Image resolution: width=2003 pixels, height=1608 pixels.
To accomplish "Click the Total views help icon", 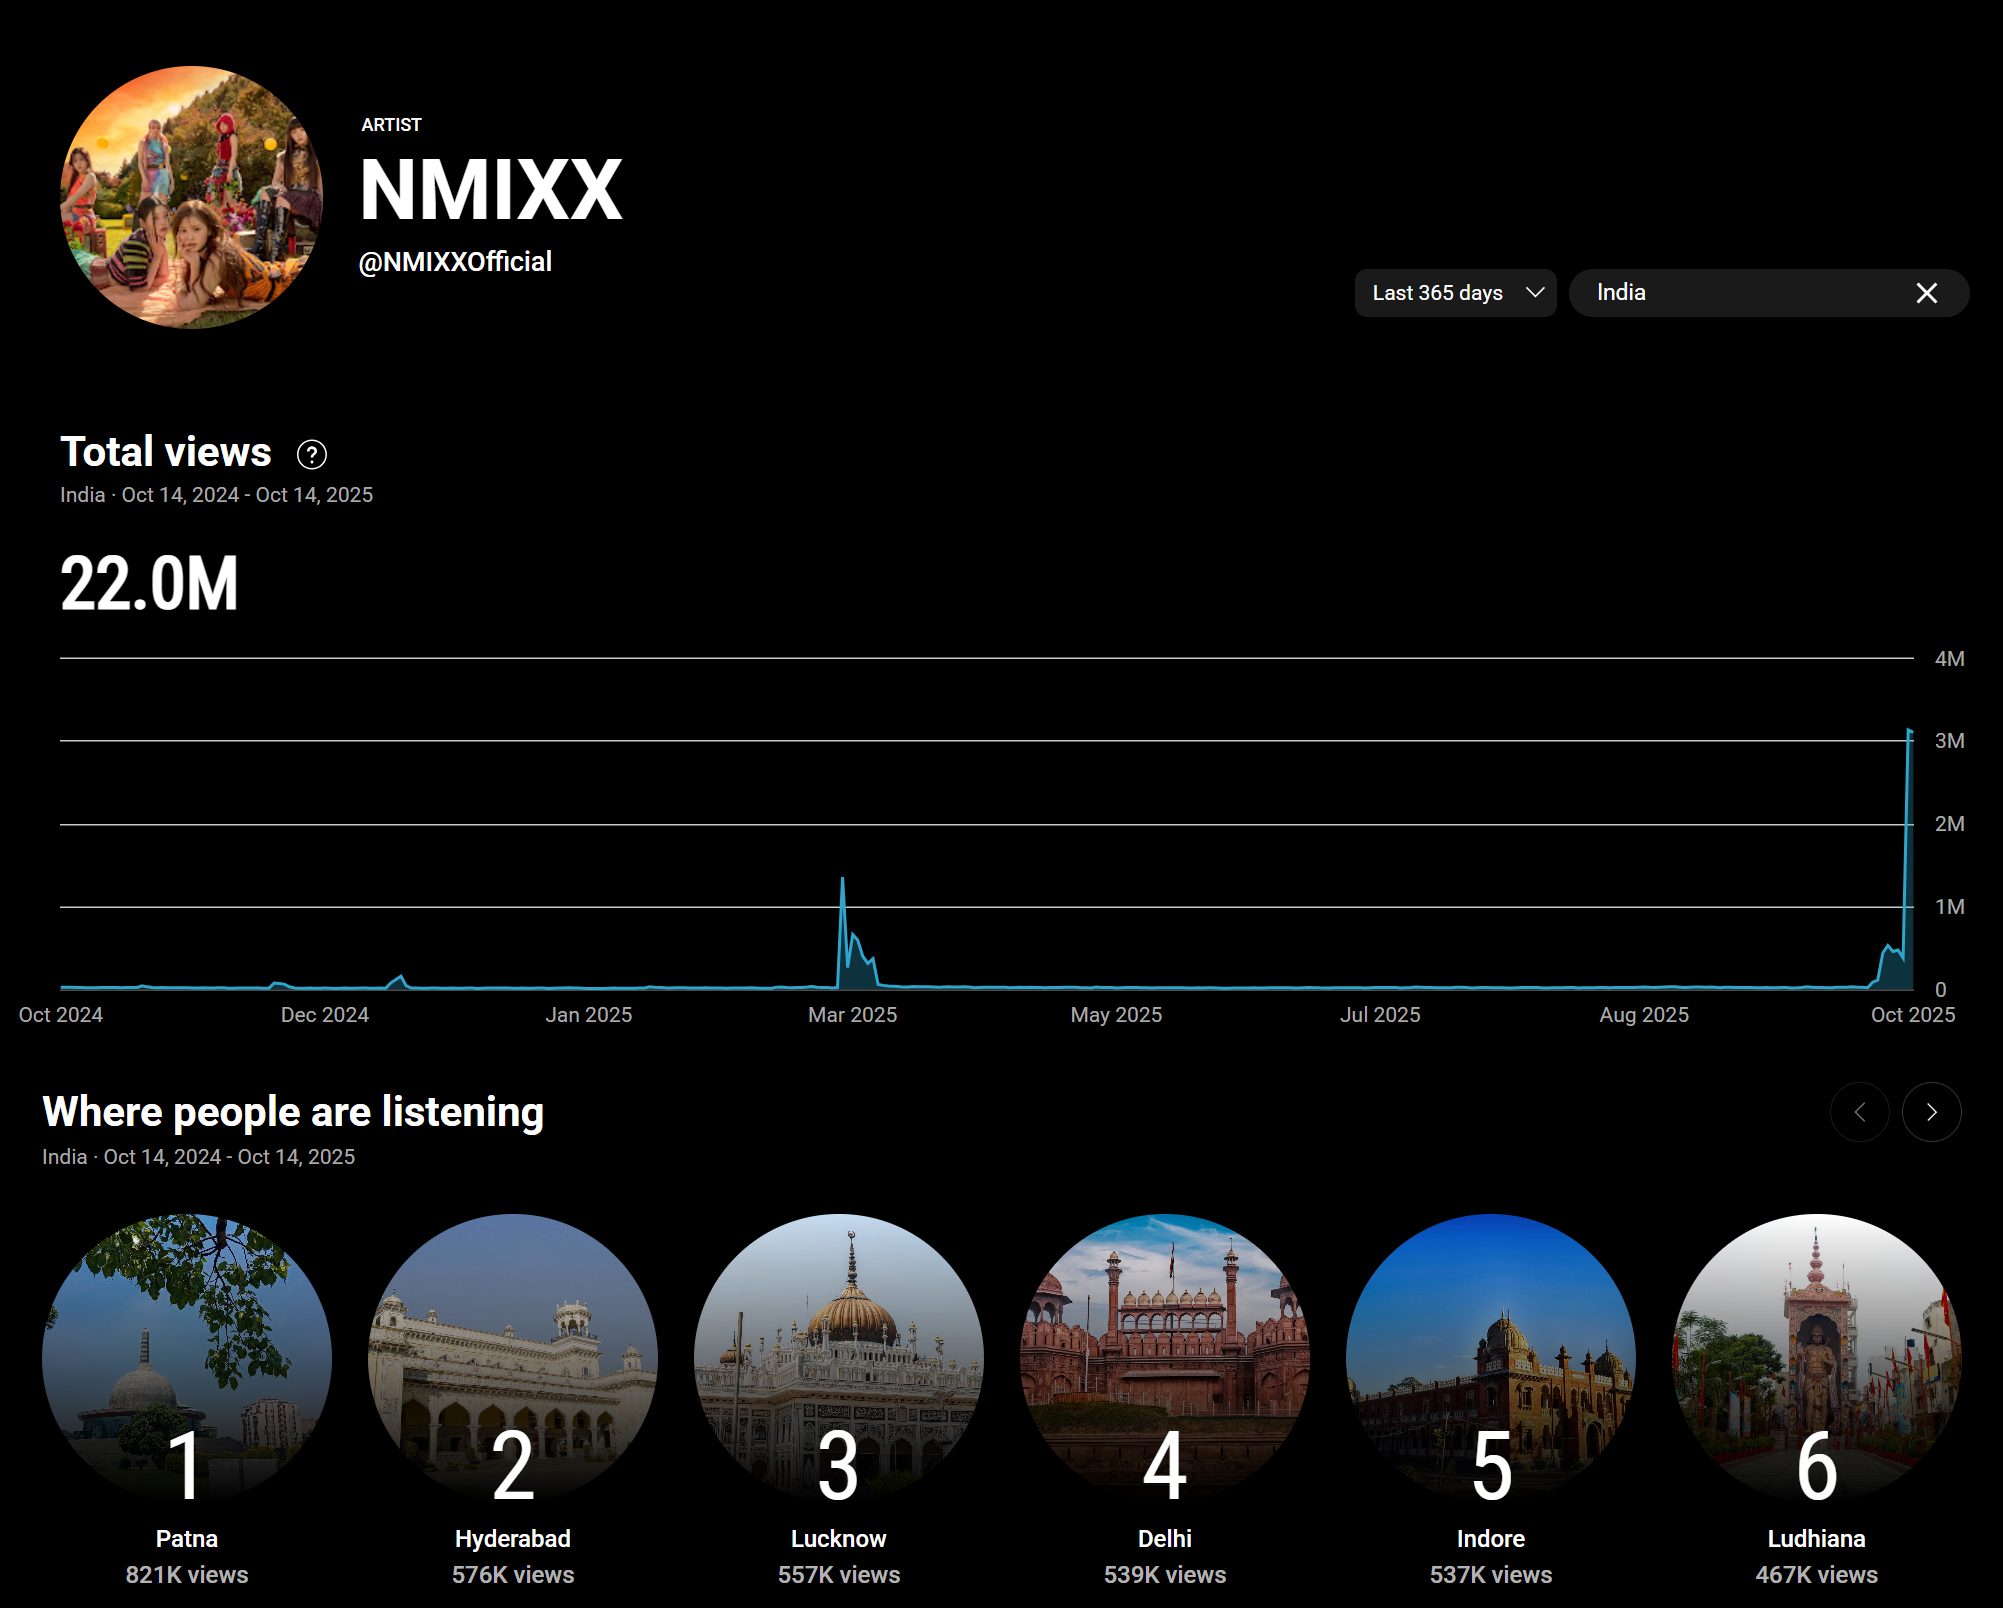I will click(x=312, y=455).
